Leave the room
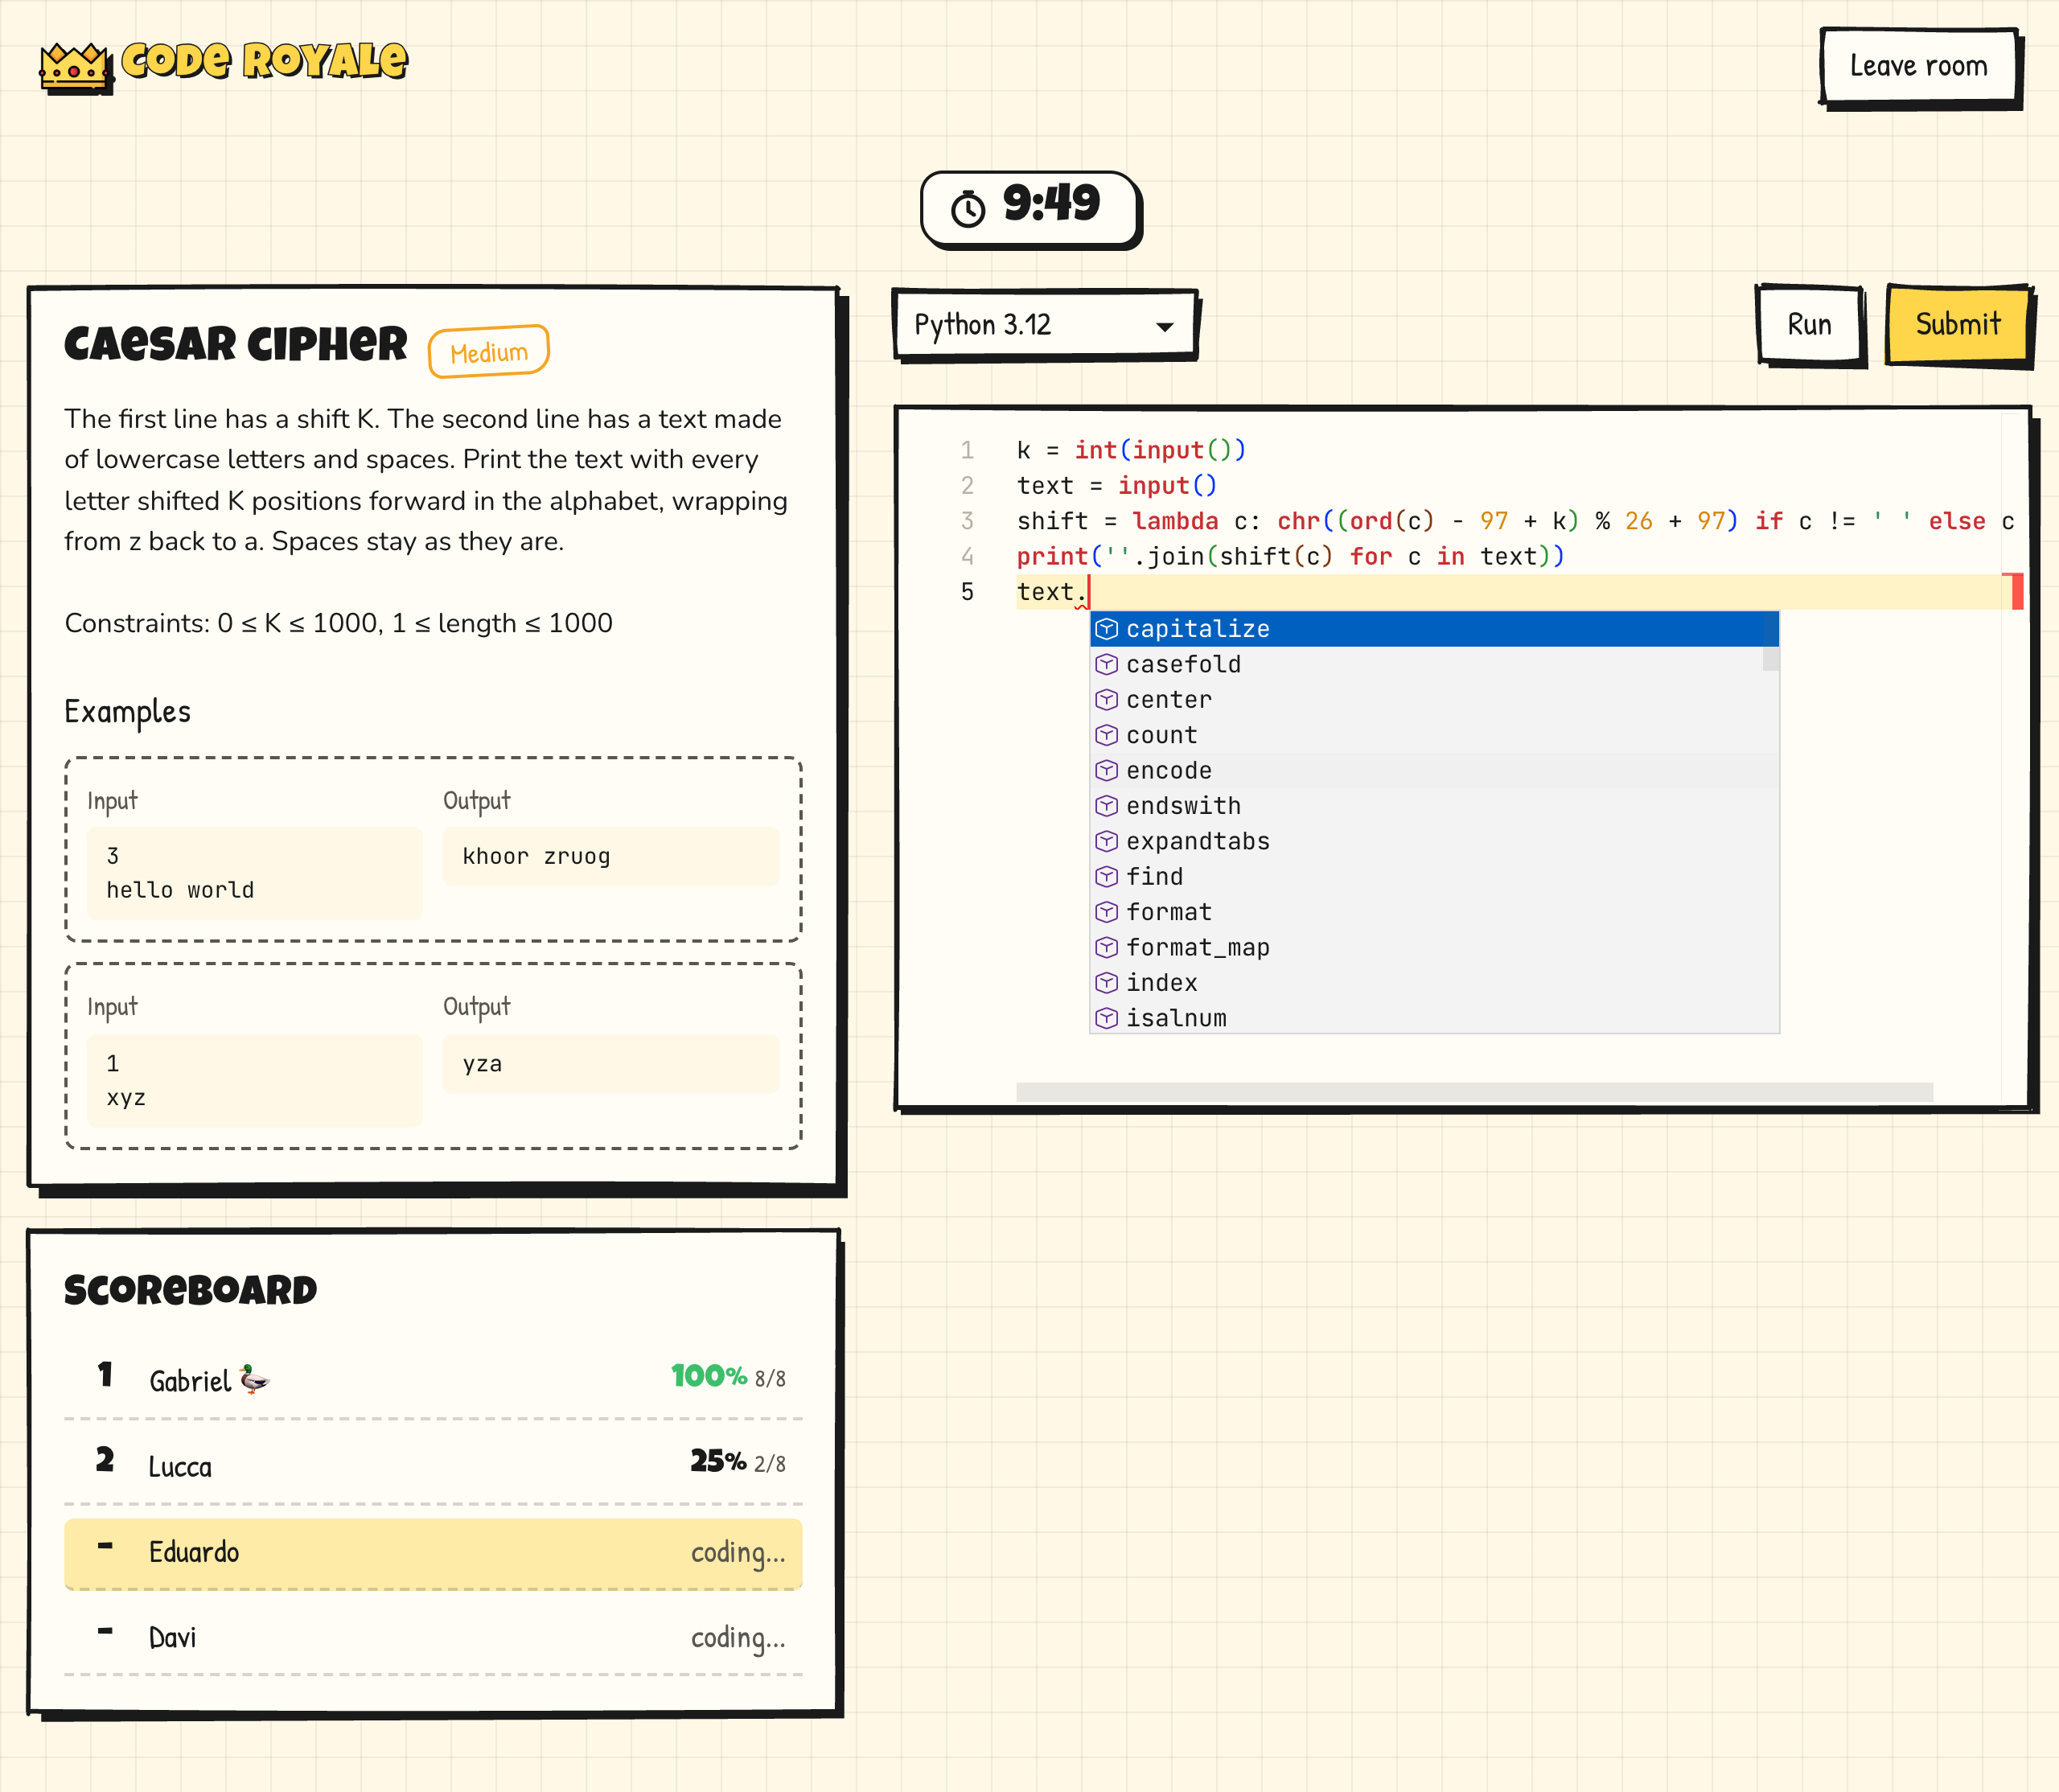Image resolution: width=2059 pixels, height=1792 pixels. 1919,67
